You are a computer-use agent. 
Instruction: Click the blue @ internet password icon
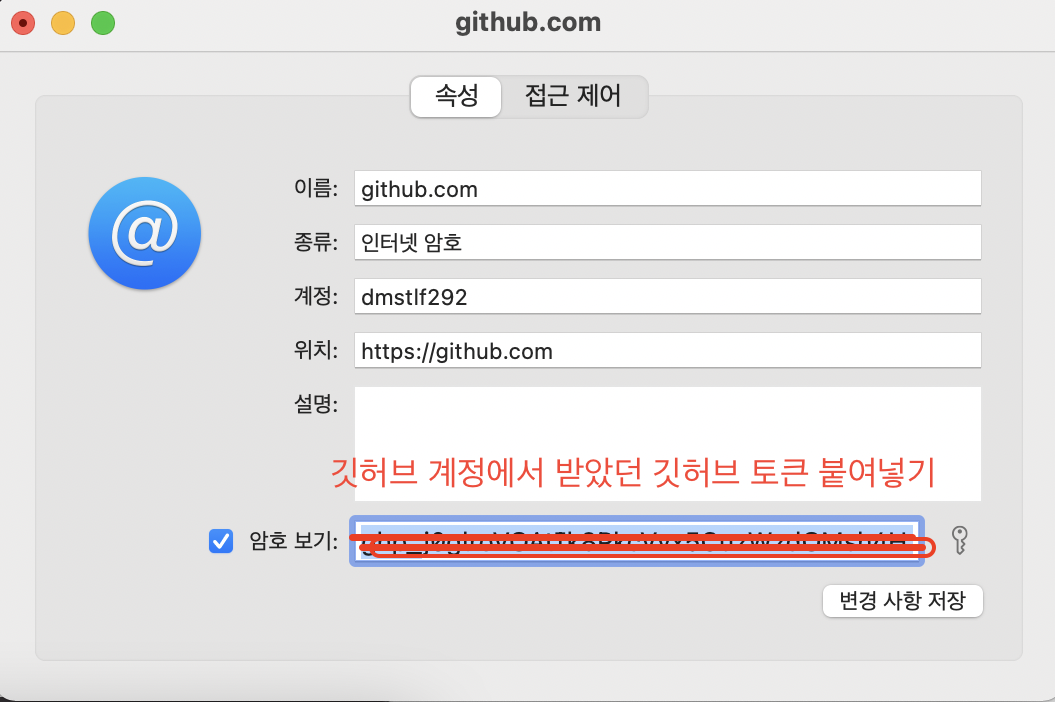tap(145, 233)
